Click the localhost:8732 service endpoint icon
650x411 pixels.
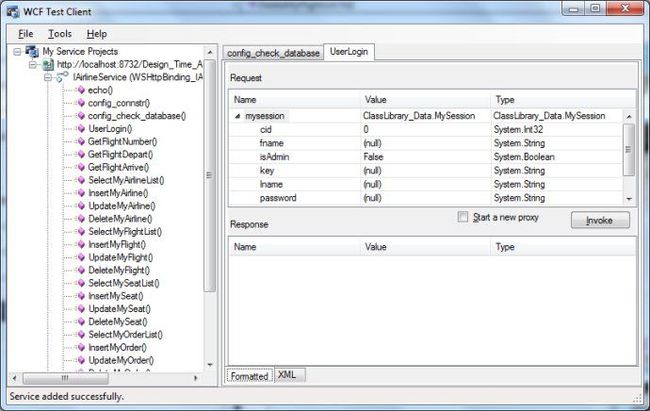tap(48, 64)
